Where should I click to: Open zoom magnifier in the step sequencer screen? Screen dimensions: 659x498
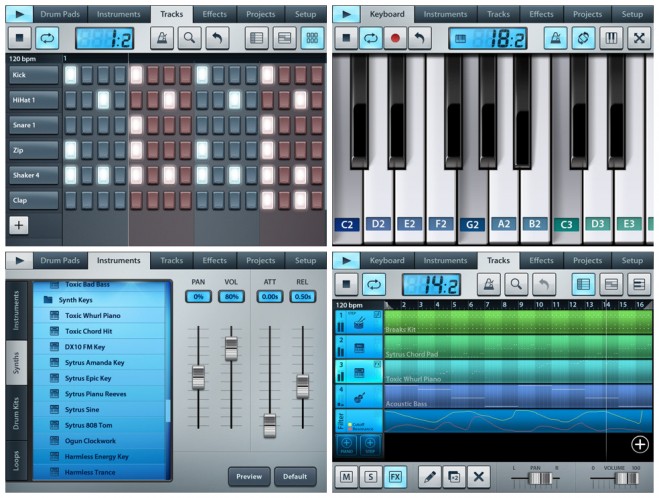coord(189,38)
